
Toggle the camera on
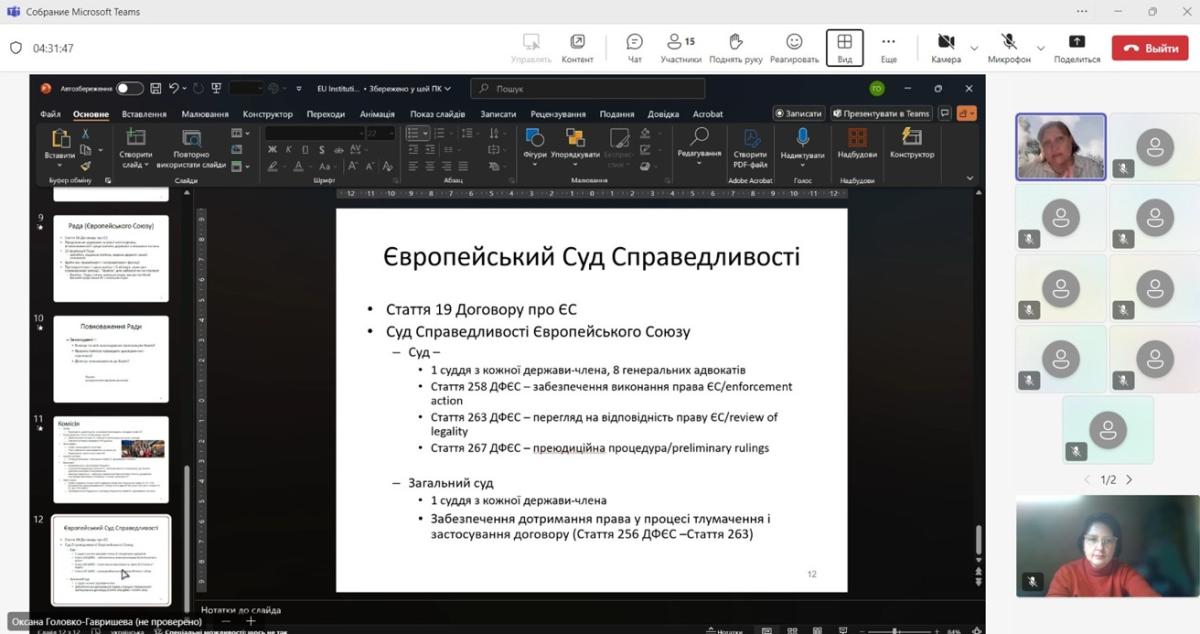coord(945,47)
